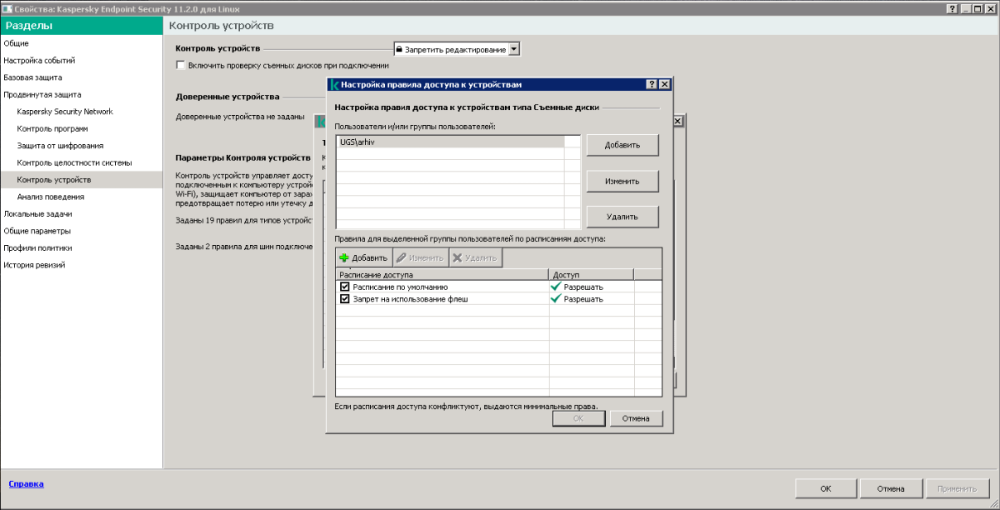Select the UGS\arhiv user entry

click(x=450, y=142)
